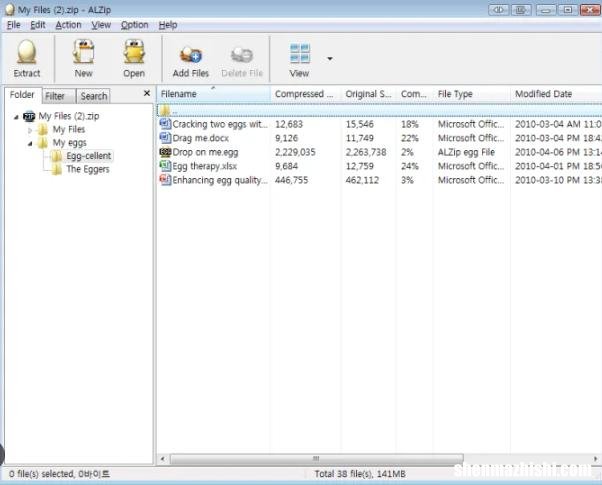
Task: Click the original size value 462,112
Action: pyautogui.click(x=362, y=180)
